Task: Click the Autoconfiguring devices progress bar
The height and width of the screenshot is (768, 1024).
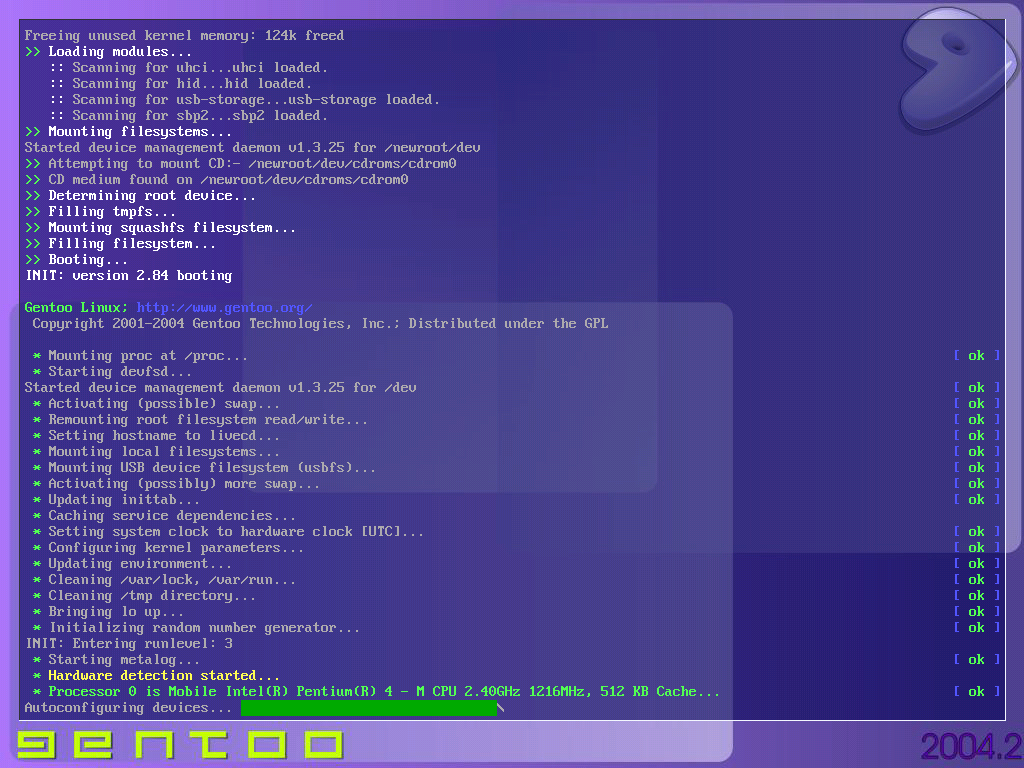Action: (369, 708)
